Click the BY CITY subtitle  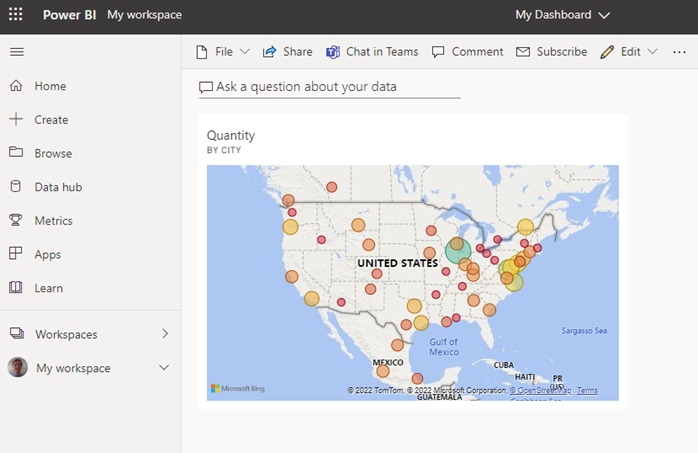tap(224, 150)
